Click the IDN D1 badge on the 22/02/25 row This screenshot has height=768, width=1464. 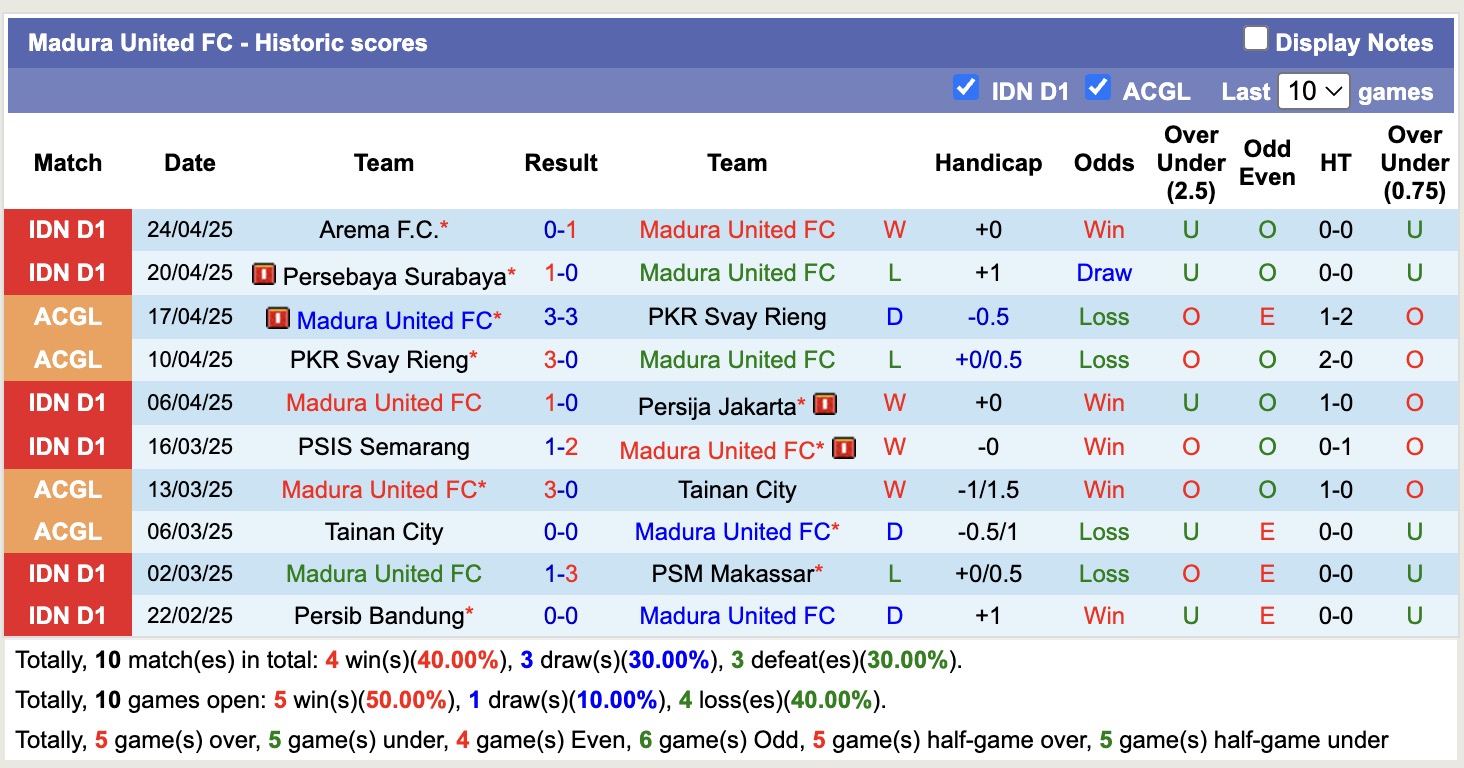67,615
